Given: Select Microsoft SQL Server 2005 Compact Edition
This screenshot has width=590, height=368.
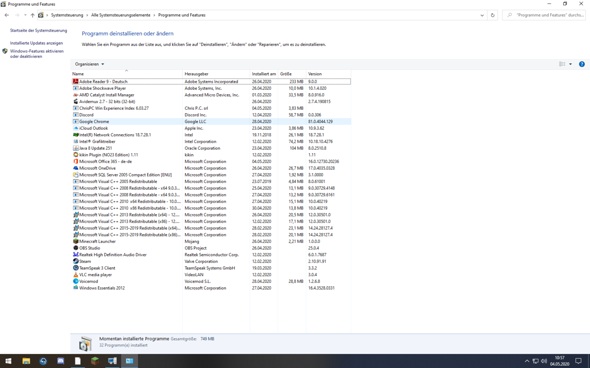Looking at the screenshot, I should [211, 175].
